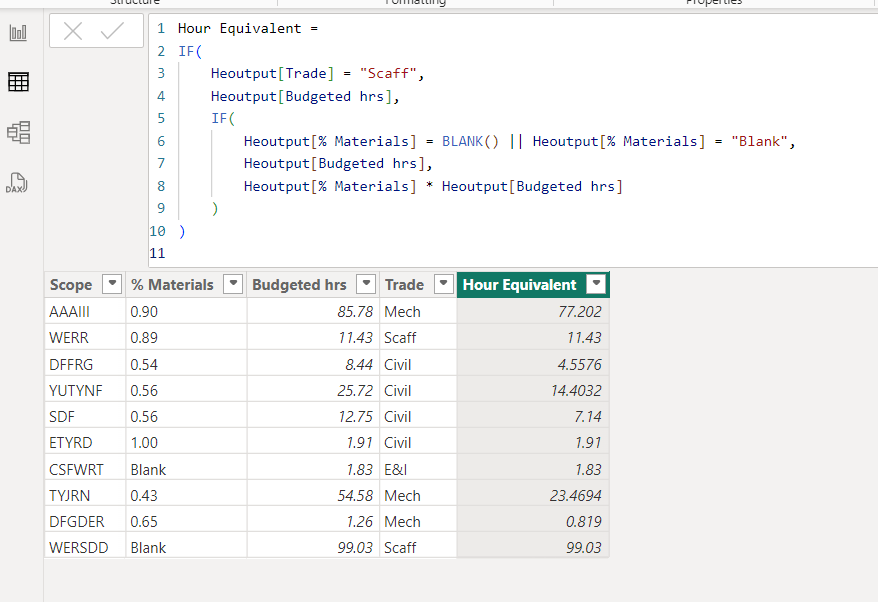This screenshot has height=602, width=878.
Task: Click the 85.78 Budgeted hrs value
Action: coord(355,311)
